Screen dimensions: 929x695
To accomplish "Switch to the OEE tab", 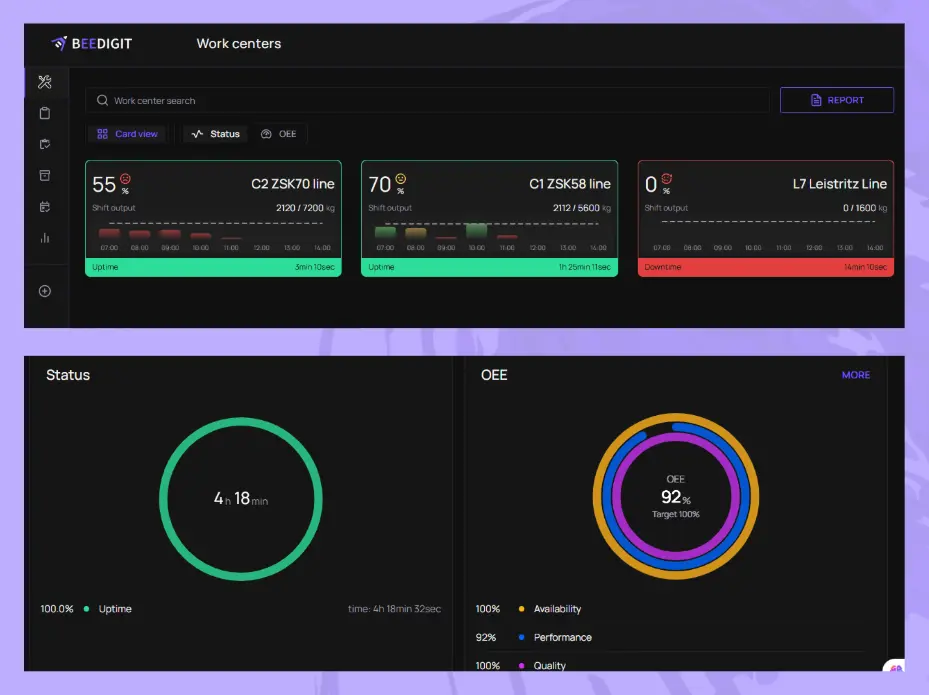I will (x=278, y=134).
